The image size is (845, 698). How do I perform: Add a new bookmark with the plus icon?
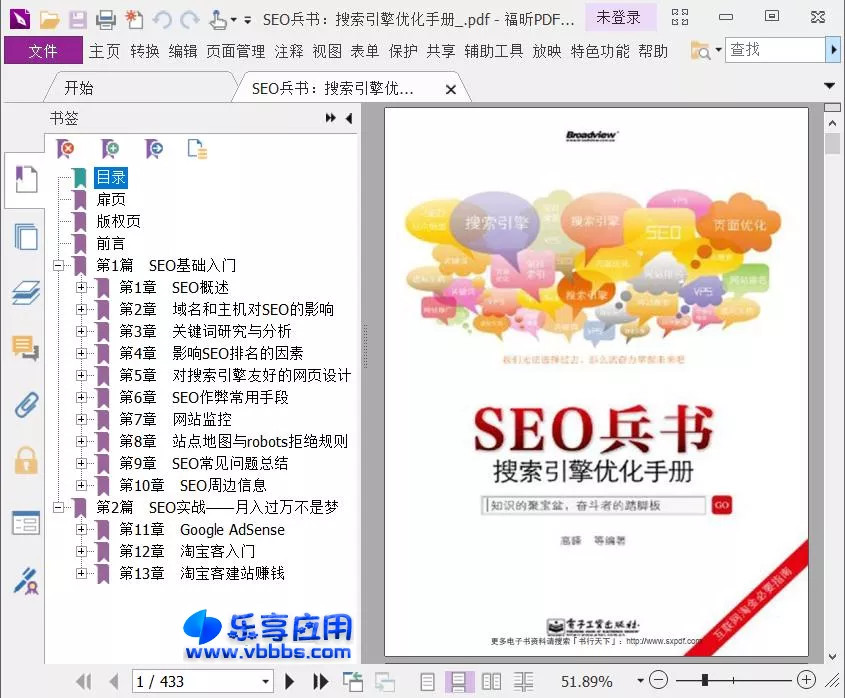111,147
